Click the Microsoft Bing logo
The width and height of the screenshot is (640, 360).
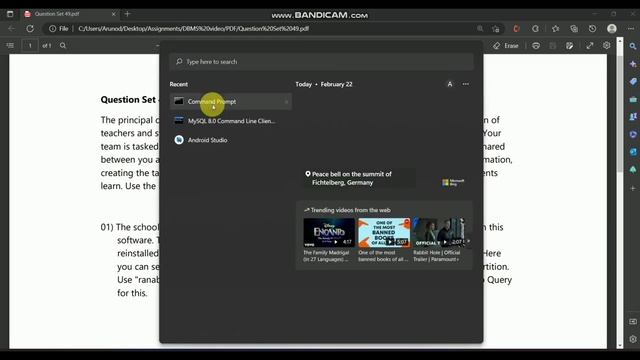click(453, 182)
